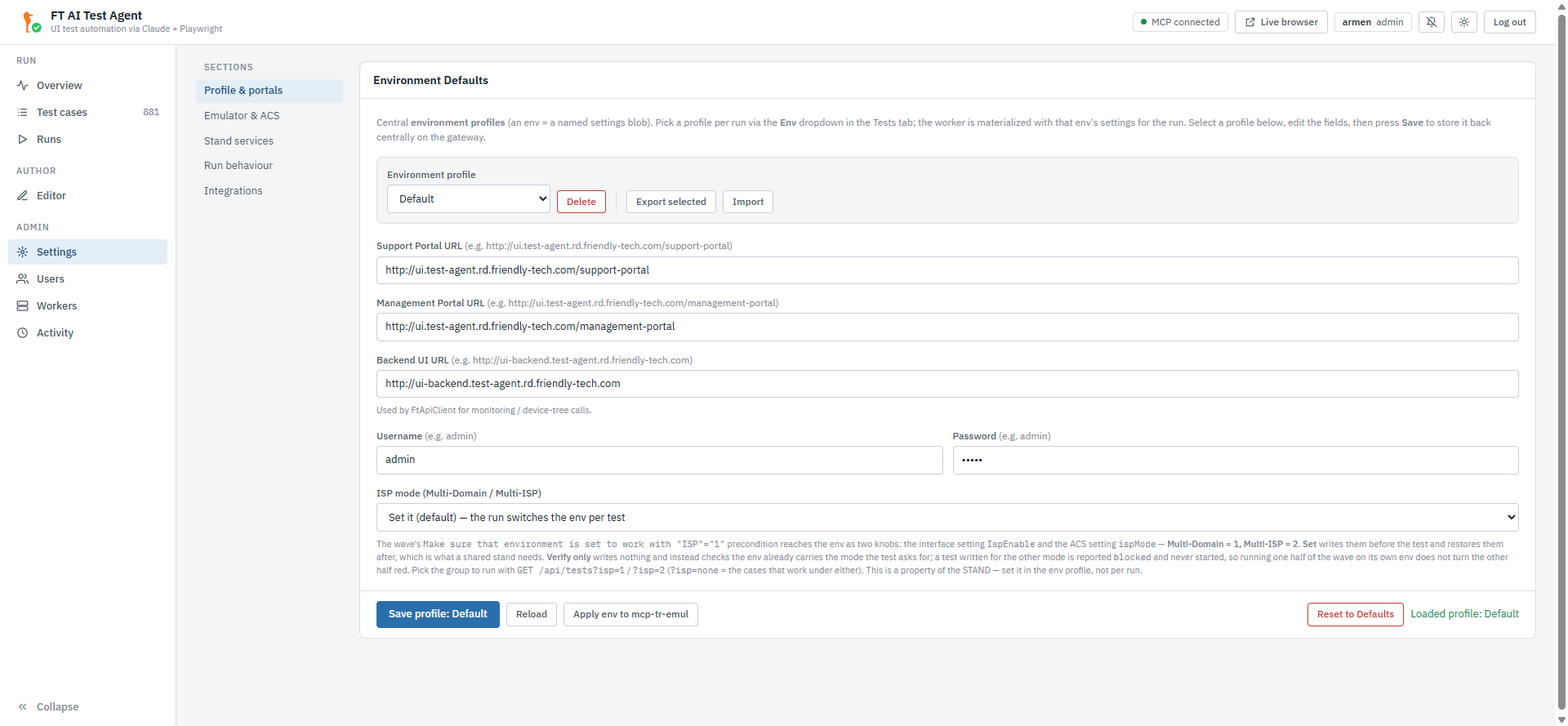
Task: Click the Live browser button
Action: 1281,22
